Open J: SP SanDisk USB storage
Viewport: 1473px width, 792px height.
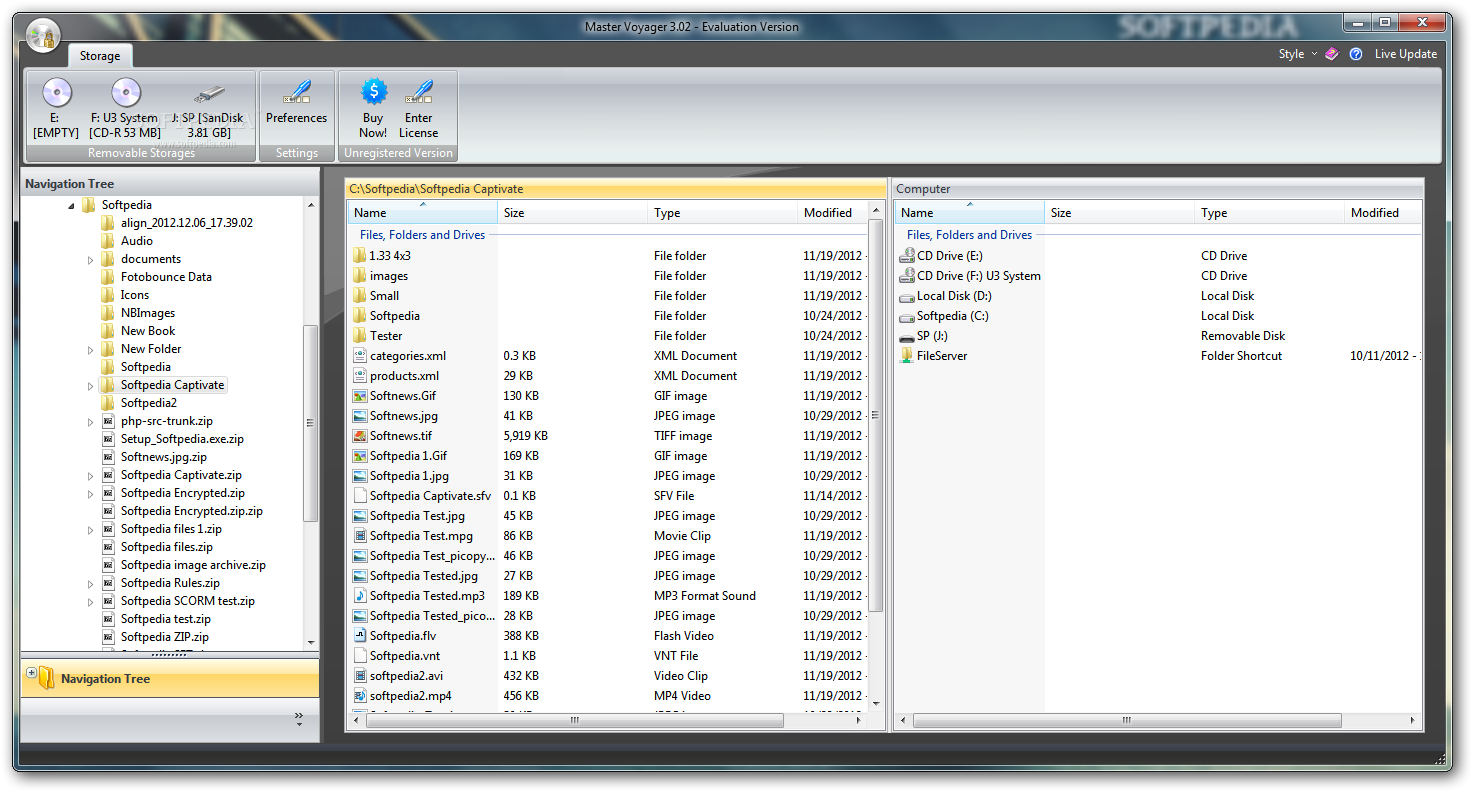208,108
